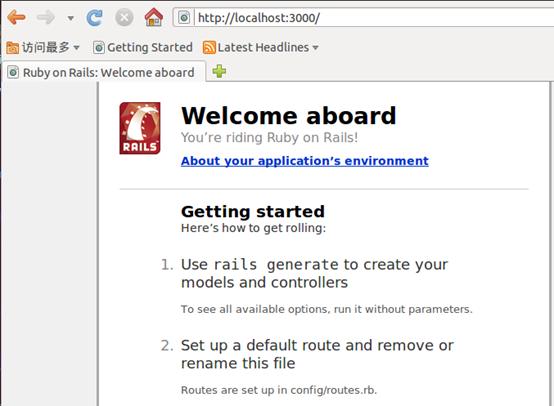
Task: Click the Latest Headlines RSS feed icon
Action: 209,47
